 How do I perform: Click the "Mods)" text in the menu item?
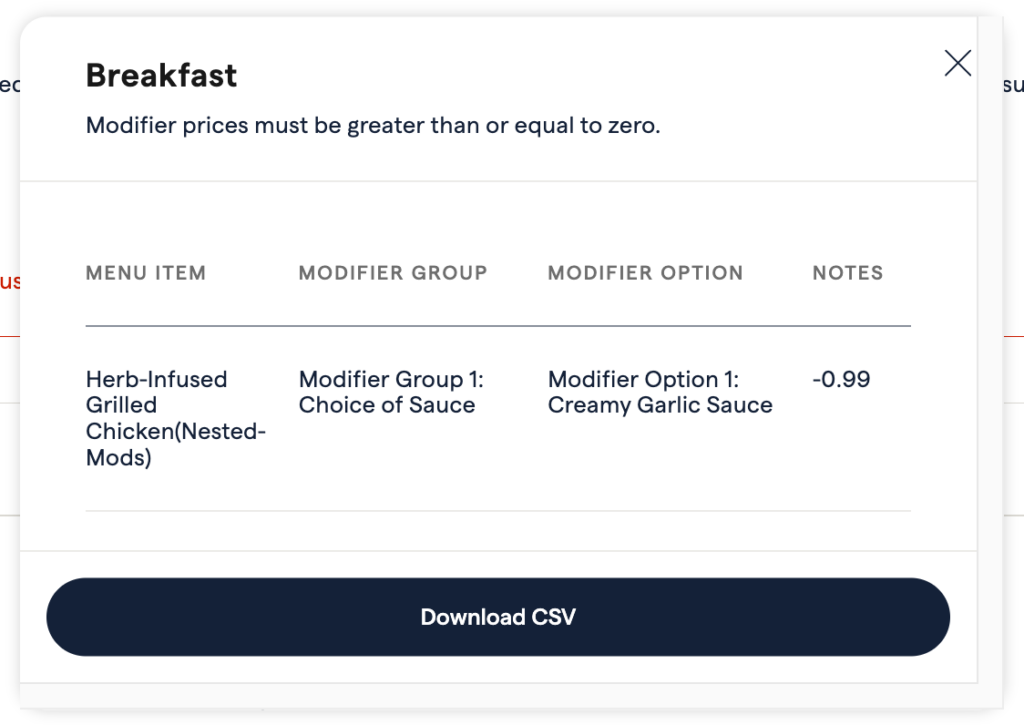point(118,459)
